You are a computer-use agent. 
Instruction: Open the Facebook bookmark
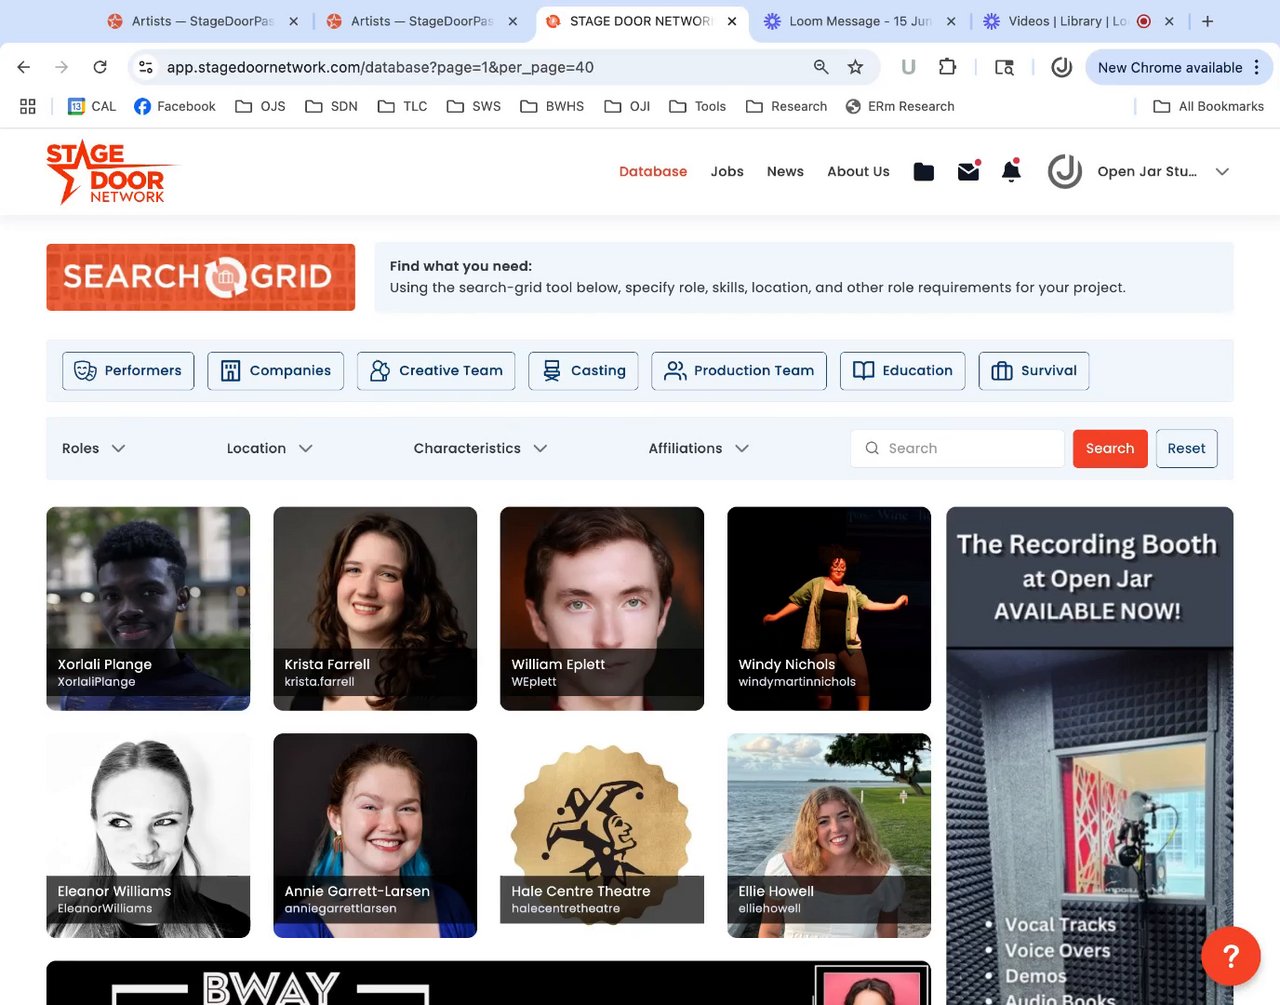click(x=175, y=106)
